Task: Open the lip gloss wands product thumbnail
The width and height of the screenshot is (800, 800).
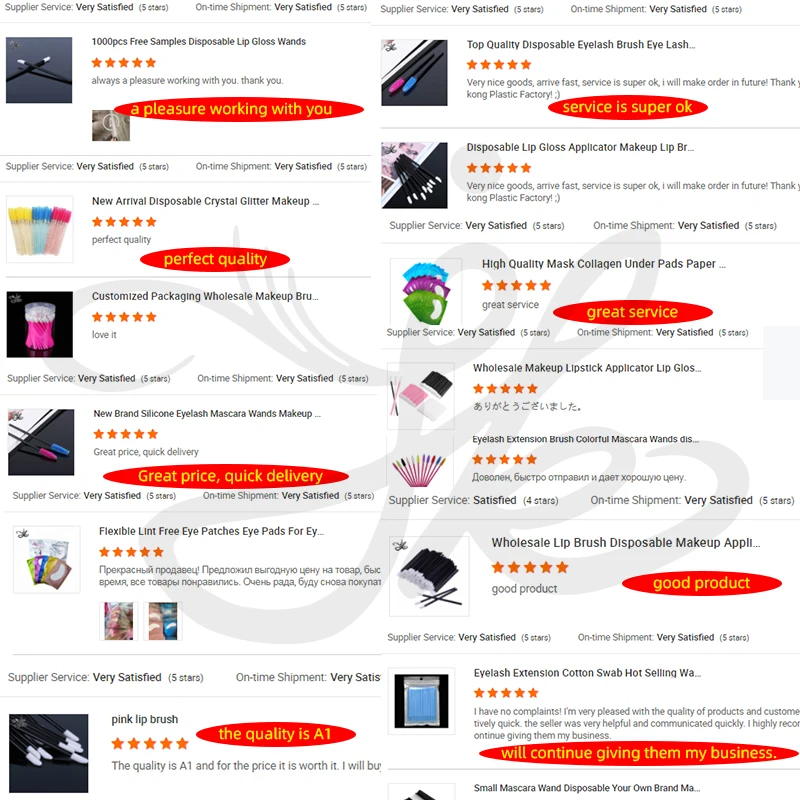Action: (x=39, y=70)
